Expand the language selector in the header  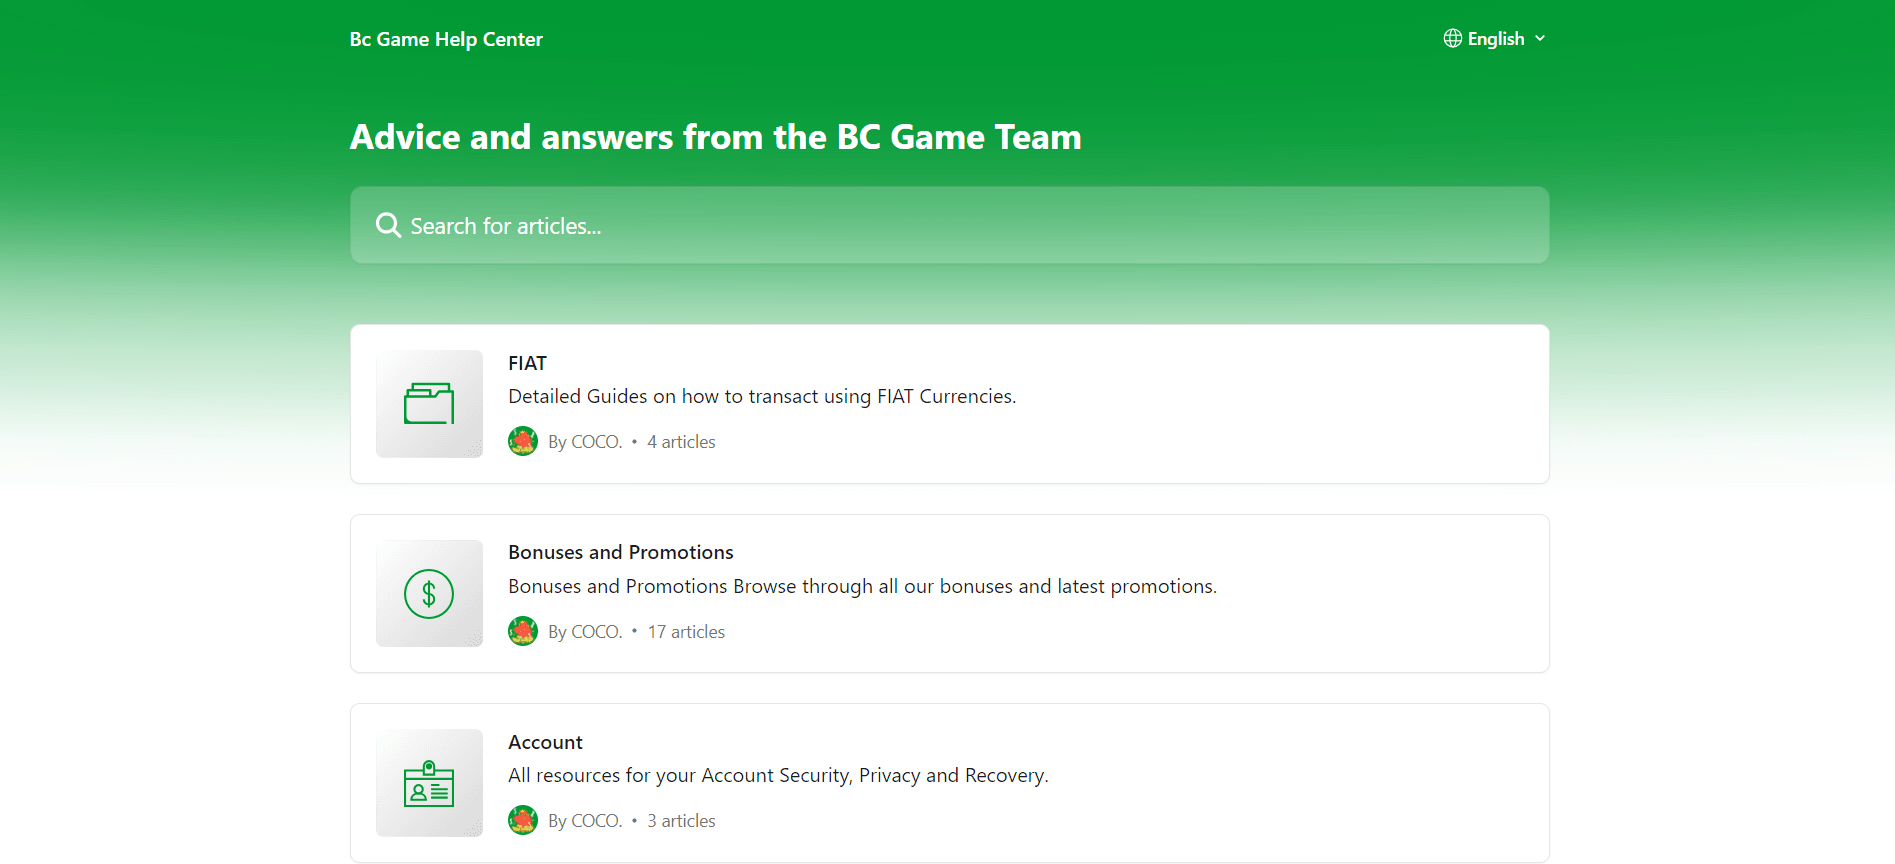click(1495, 38)
